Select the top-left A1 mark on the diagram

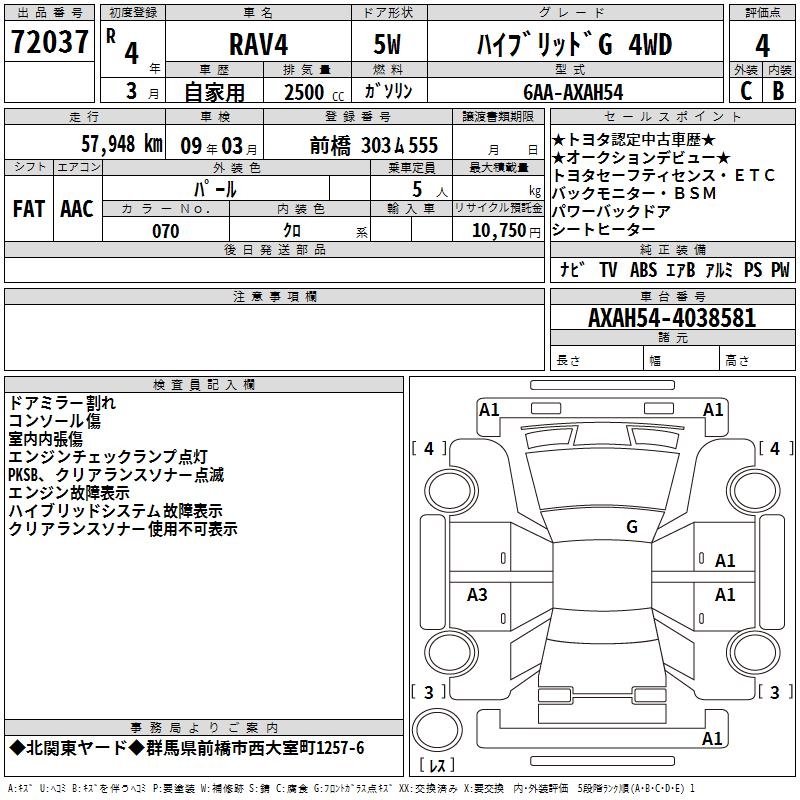(489, 409)
